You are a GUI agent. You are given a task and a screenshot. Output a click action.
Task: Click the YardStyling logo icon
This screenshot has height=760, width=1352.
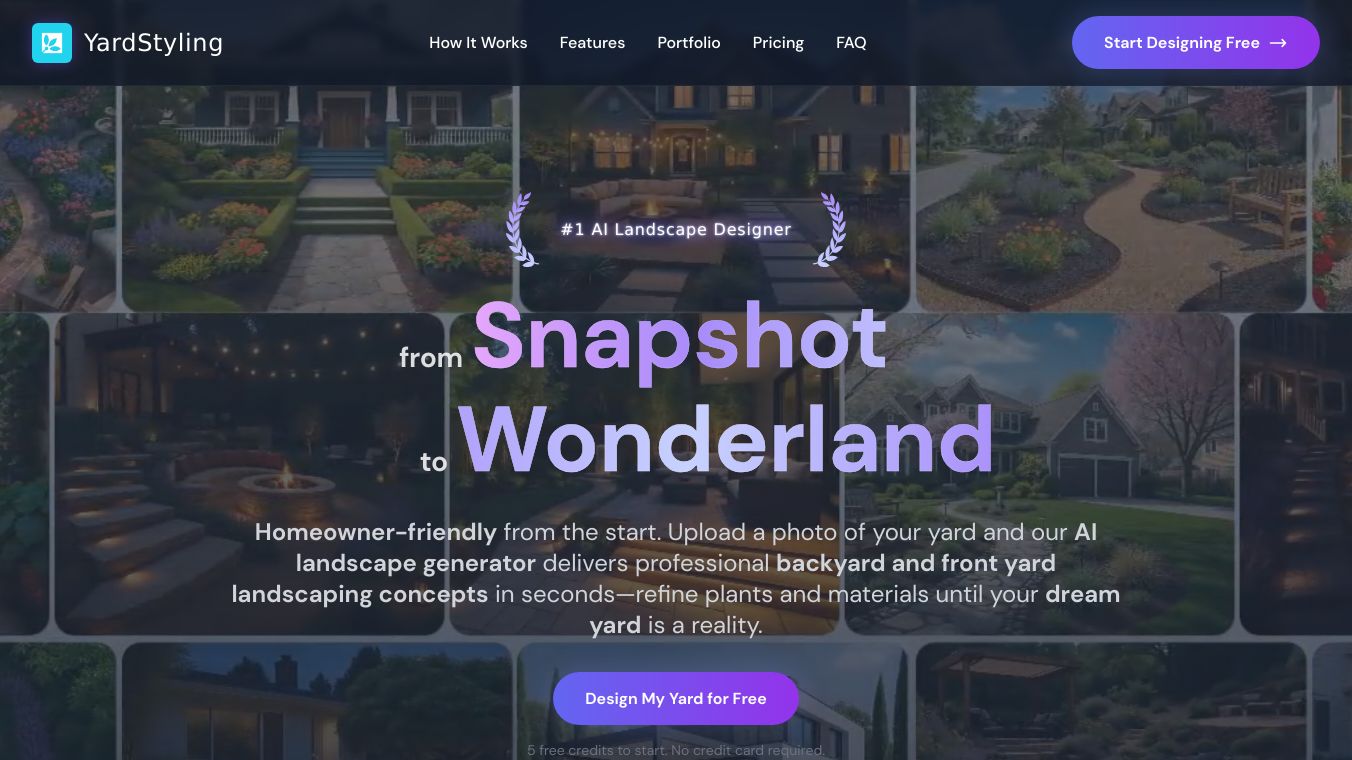52,43
